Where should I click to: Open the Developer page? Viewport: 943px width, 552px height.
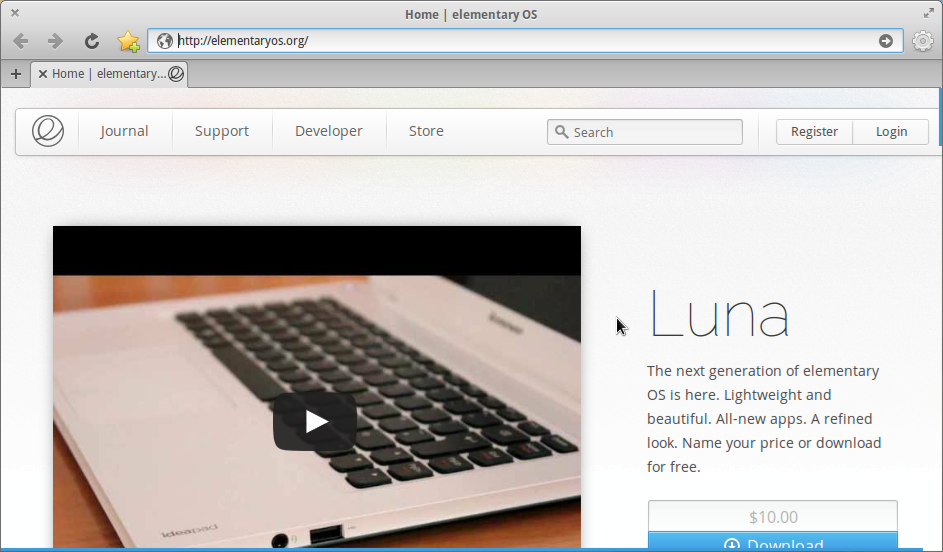pos(329,131)
